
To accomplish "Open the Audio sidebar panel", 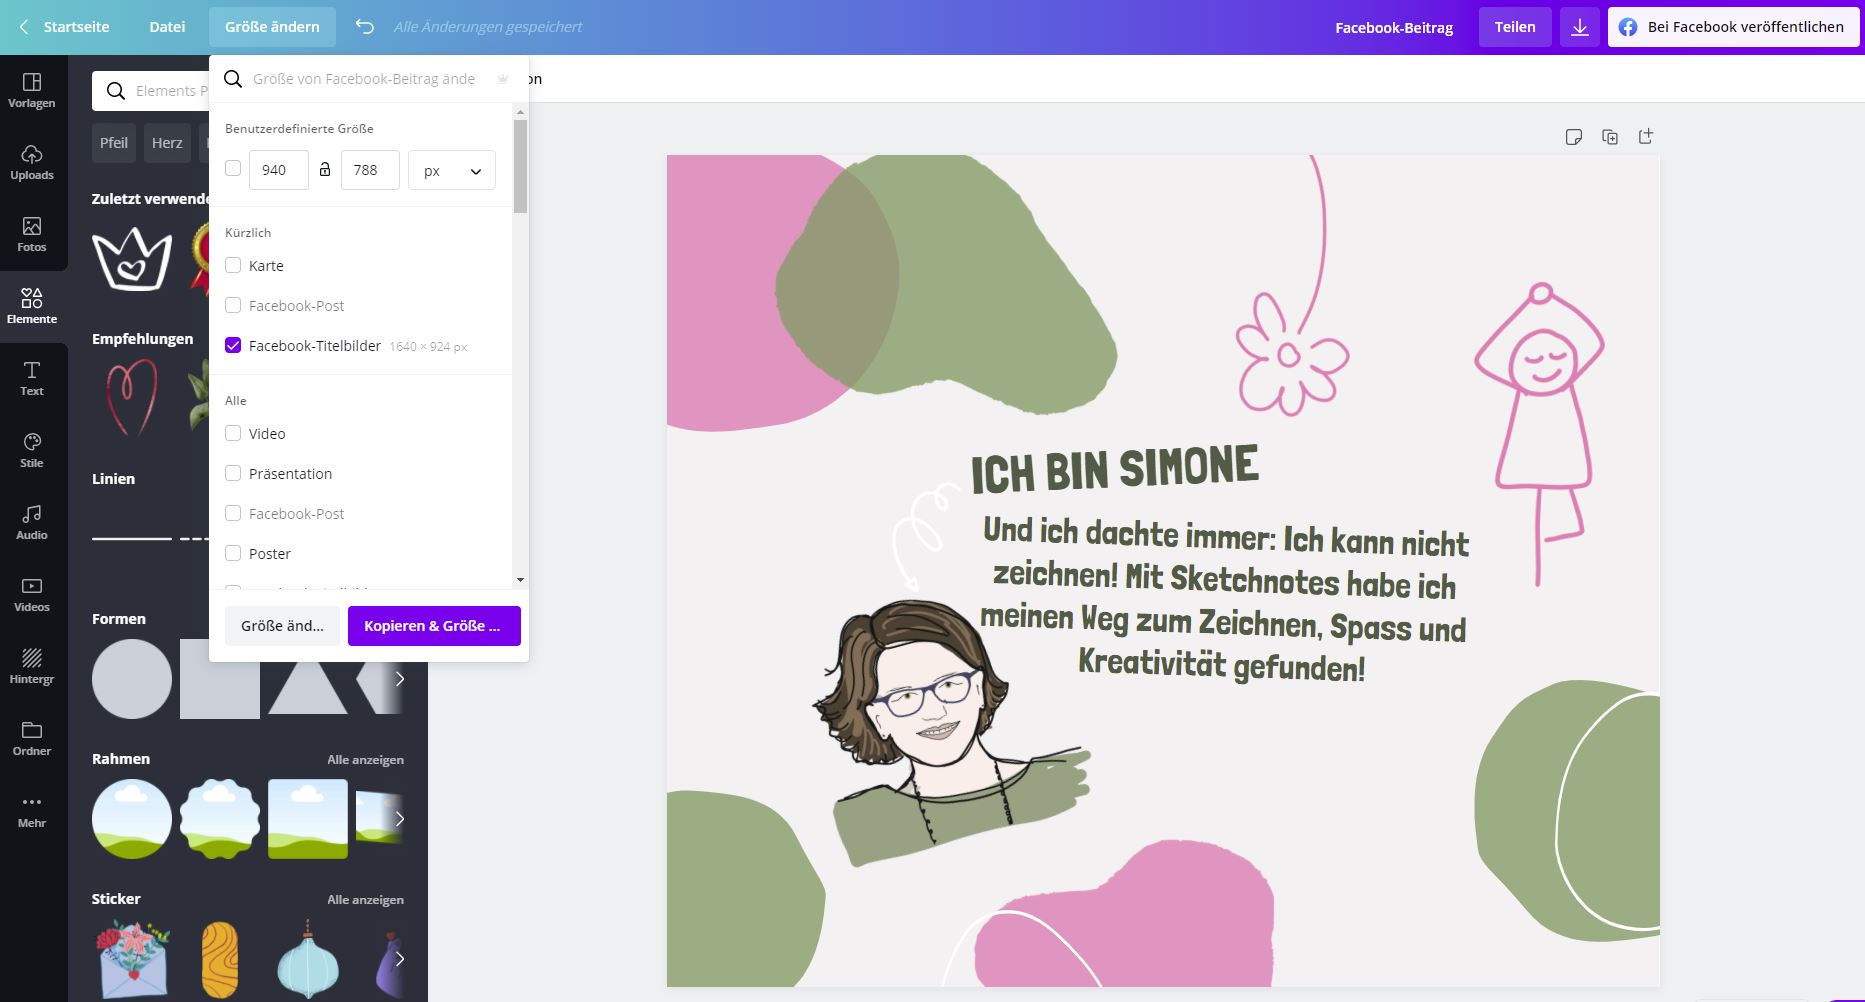I will (32, 522).
